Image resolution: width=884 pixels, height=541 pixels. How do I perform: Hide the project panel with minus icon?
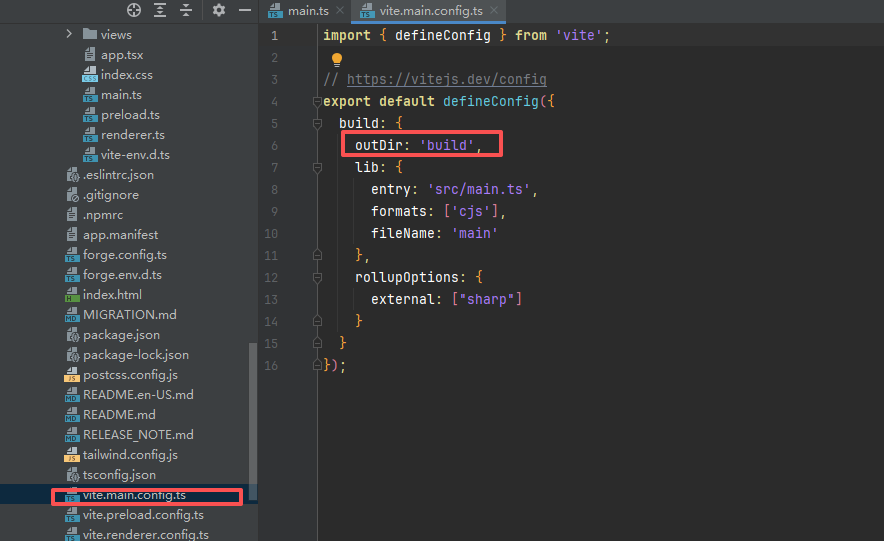(x=245, y=10)
